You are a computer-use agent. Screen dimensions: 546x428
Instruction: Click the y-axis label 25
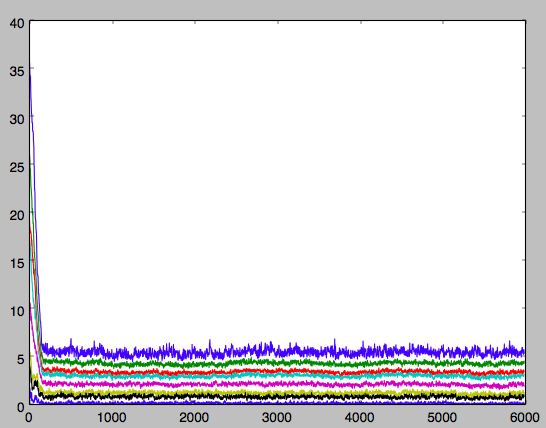[17, 168]
